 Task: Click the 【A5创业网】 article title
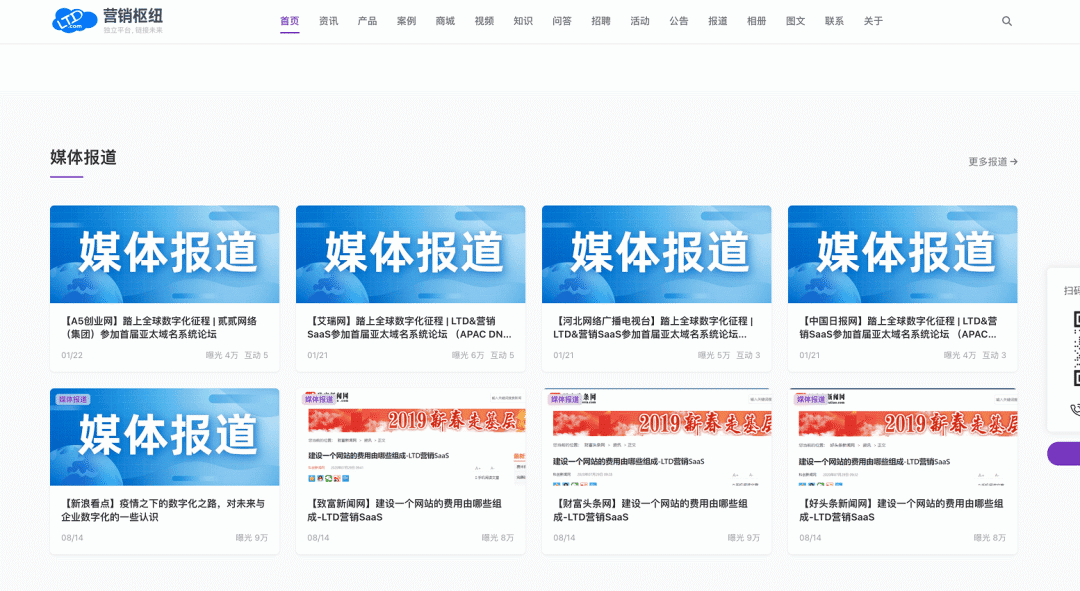pos(159,327)
